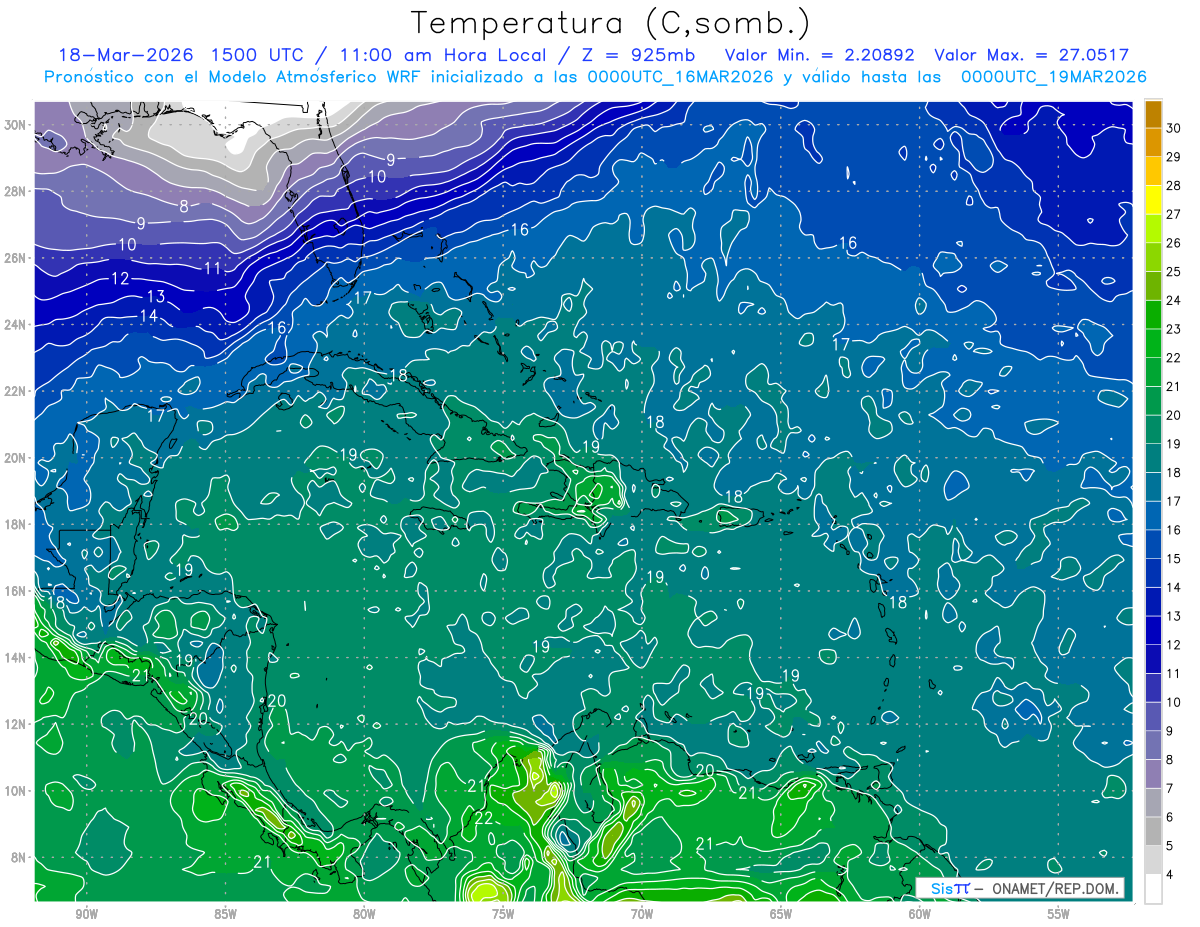Click the "70W" longitude axis label
The height and width of the screenshot is (927, 1200).
(x=642, y=914)
